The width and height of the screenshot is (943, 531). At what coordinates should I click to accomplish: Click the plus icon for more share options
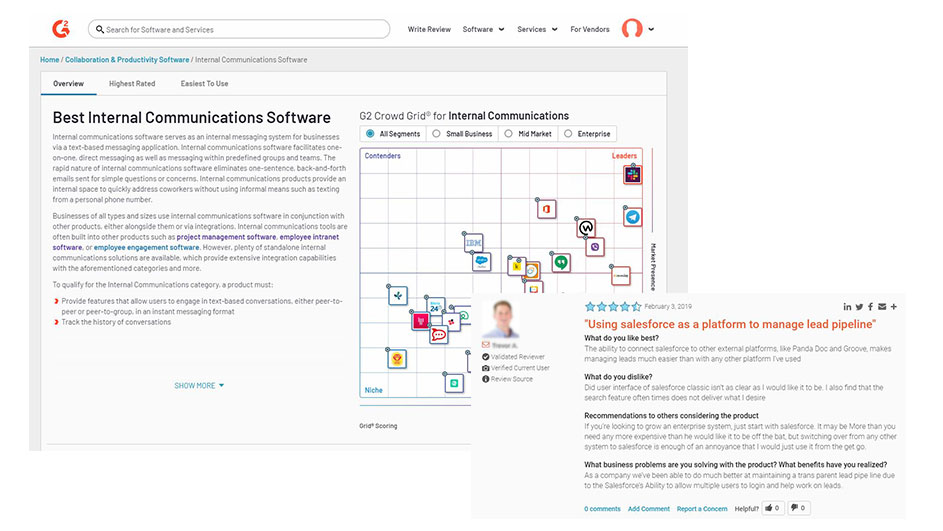894,307
